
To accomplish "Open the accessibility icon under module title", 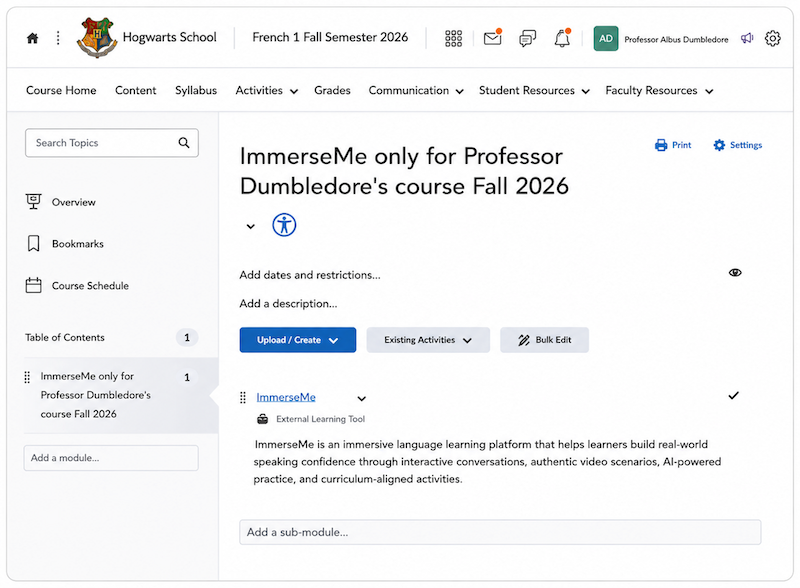I will pyautogui.click(x=284, y=225).
